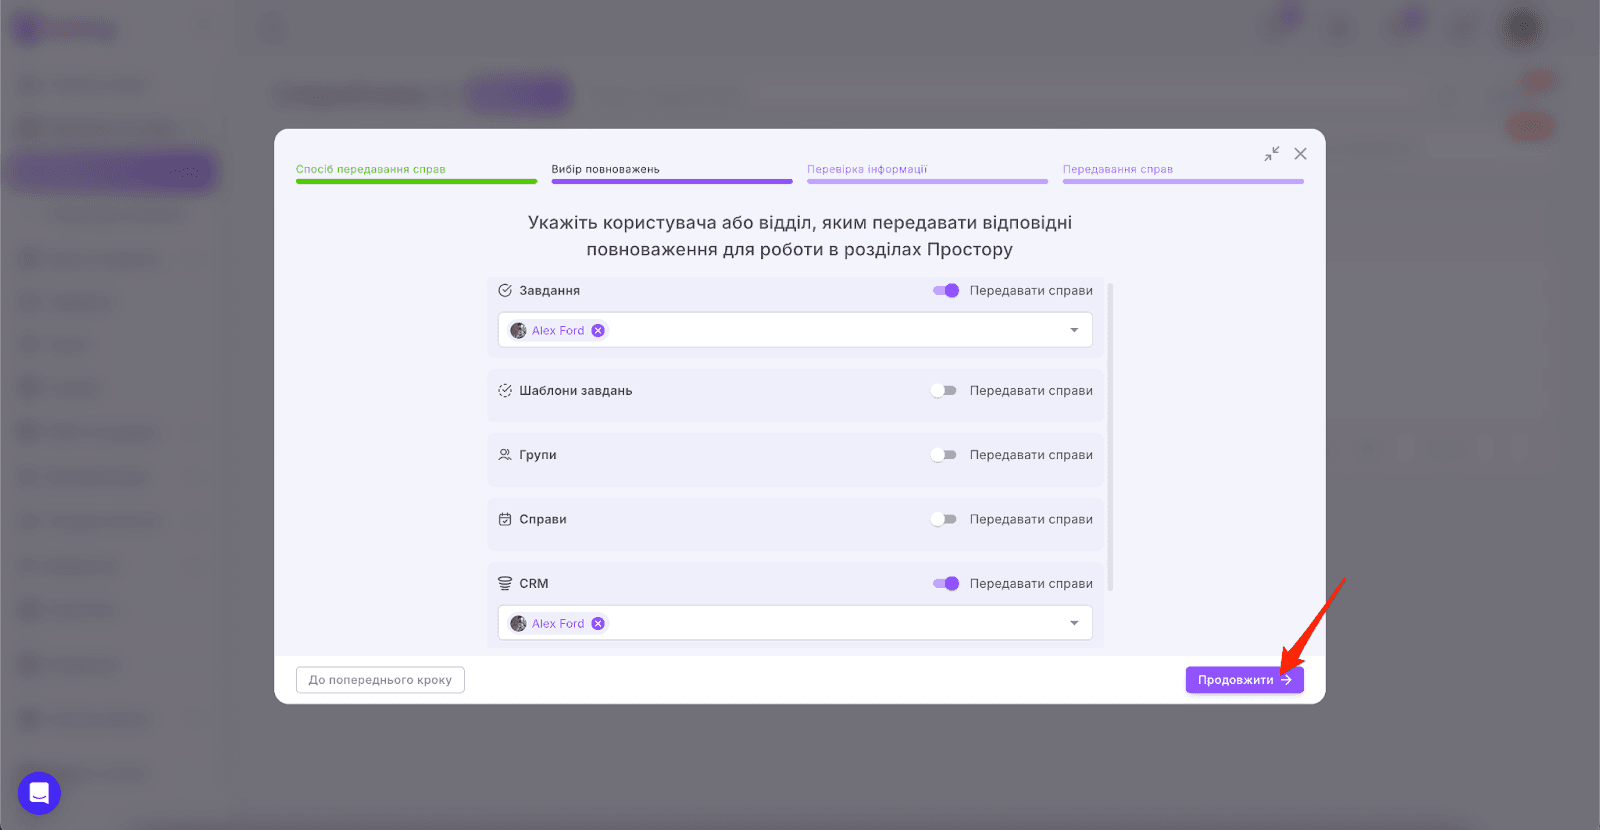Go to the Спосіб передавання справ step

(x=416, y=172)
